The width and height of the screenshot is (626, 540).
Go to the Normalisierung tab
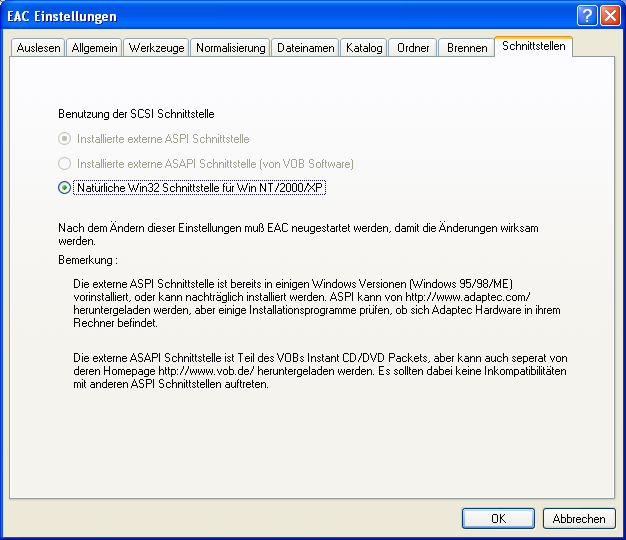pyautogui.click(x=230, y=48)
